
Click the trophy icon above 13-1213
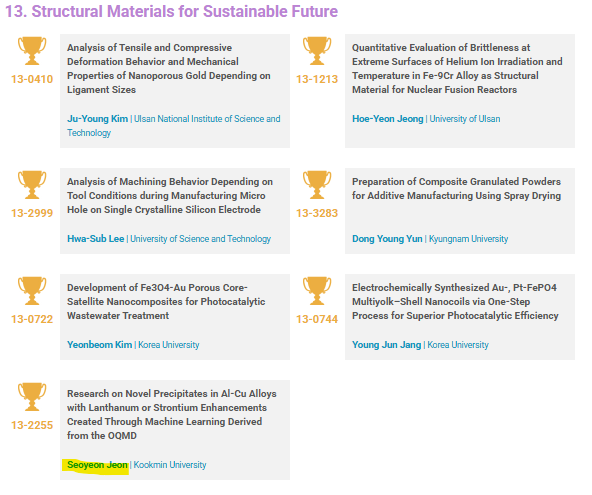[317, 51]
